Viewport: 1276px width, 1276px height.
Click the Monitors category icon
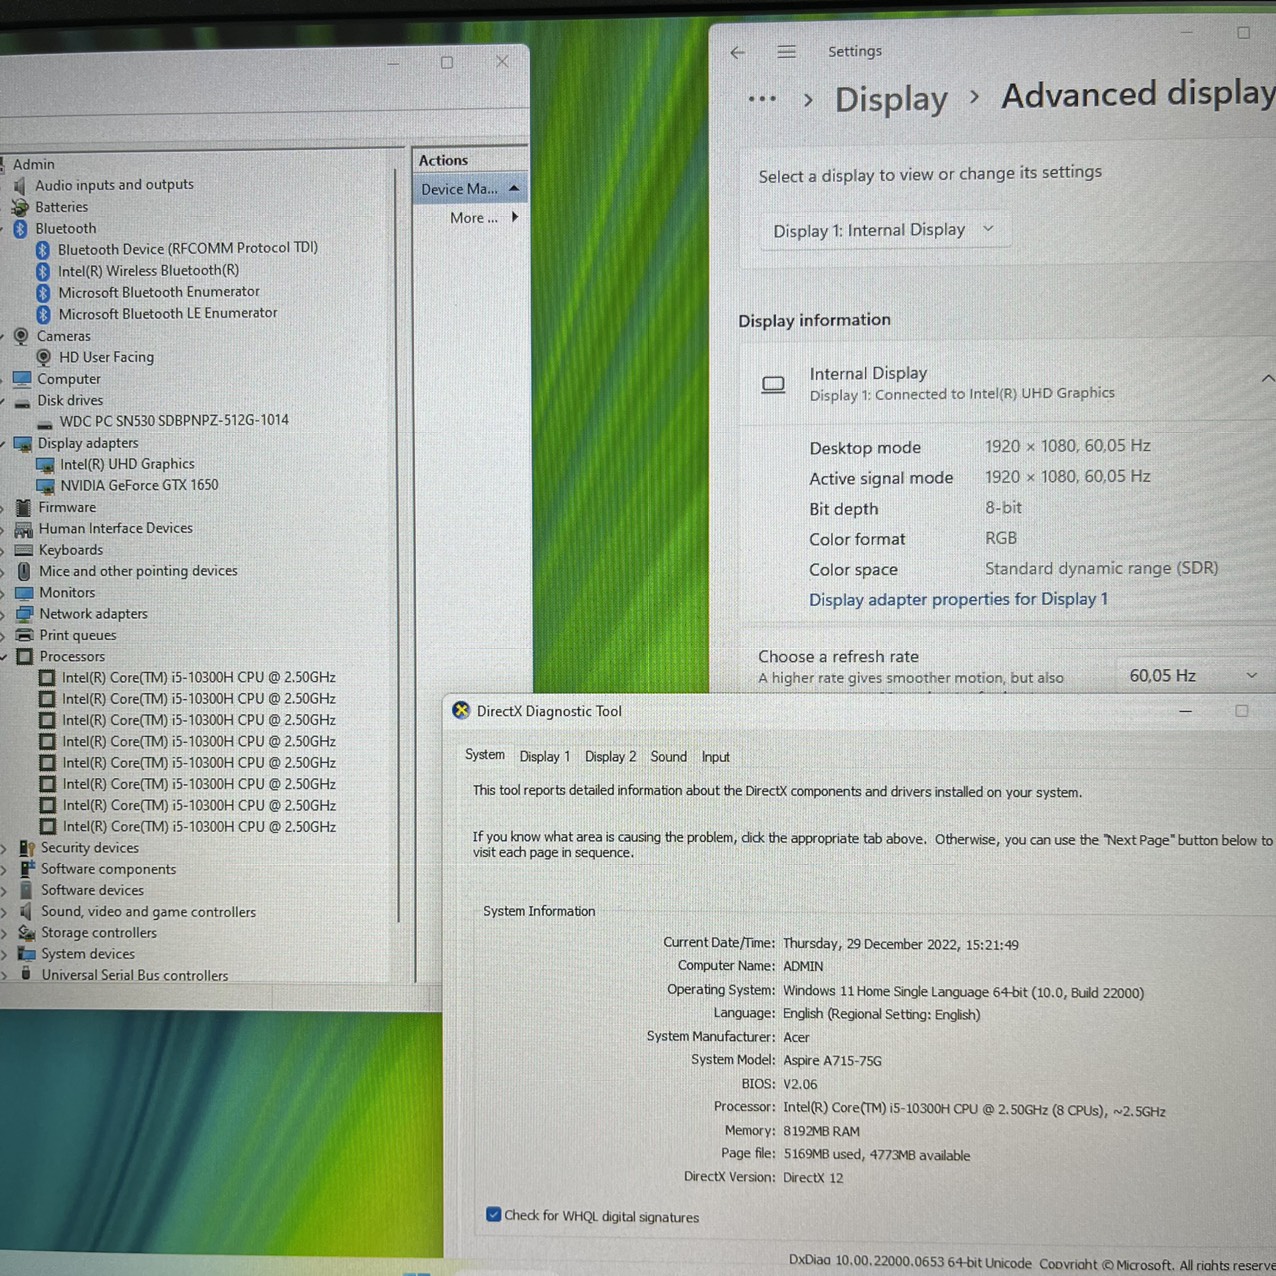tap(24, 593)
